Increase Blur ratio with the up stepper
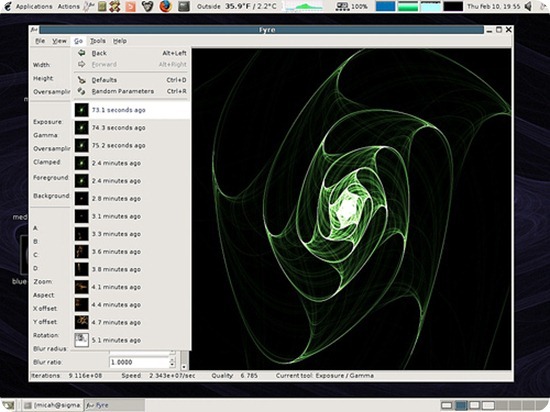 [x=172, y=359]
